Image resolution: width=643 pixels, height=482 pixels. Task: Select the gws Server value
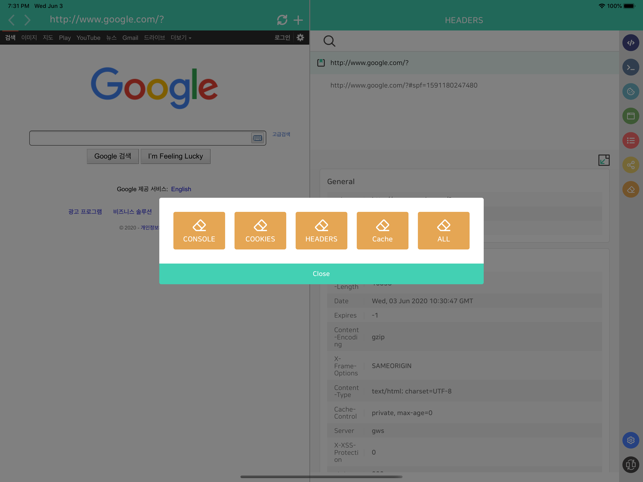pos(378,431)
